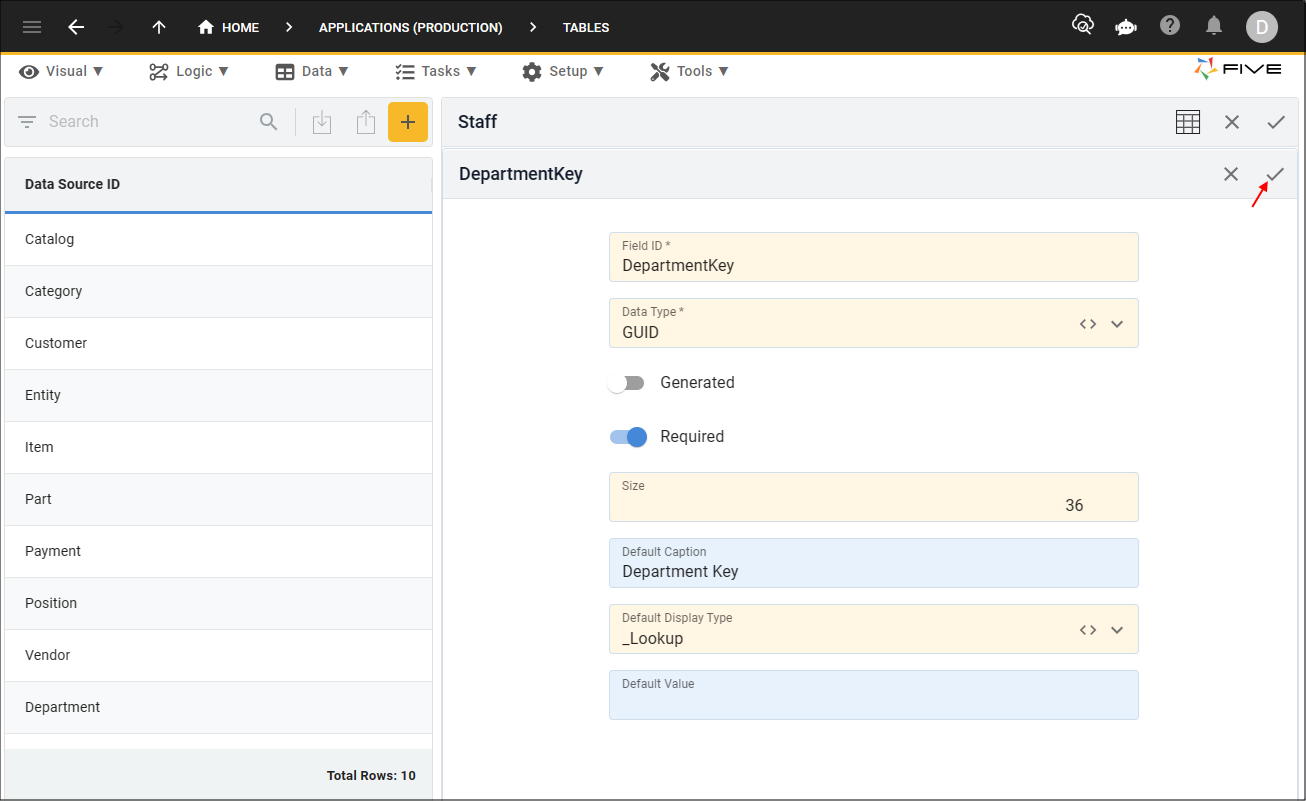Select the Customer table row
The width and height of the screenshot is (1306, 801).
coord(218,343)
